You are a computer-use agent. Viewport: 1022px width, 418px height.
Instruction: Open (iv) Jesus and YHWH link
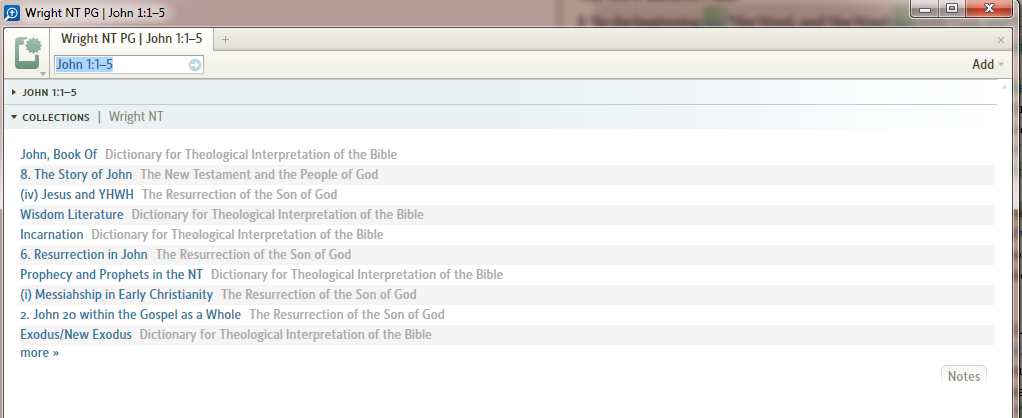pyautogui.click(x=77, y=194)
